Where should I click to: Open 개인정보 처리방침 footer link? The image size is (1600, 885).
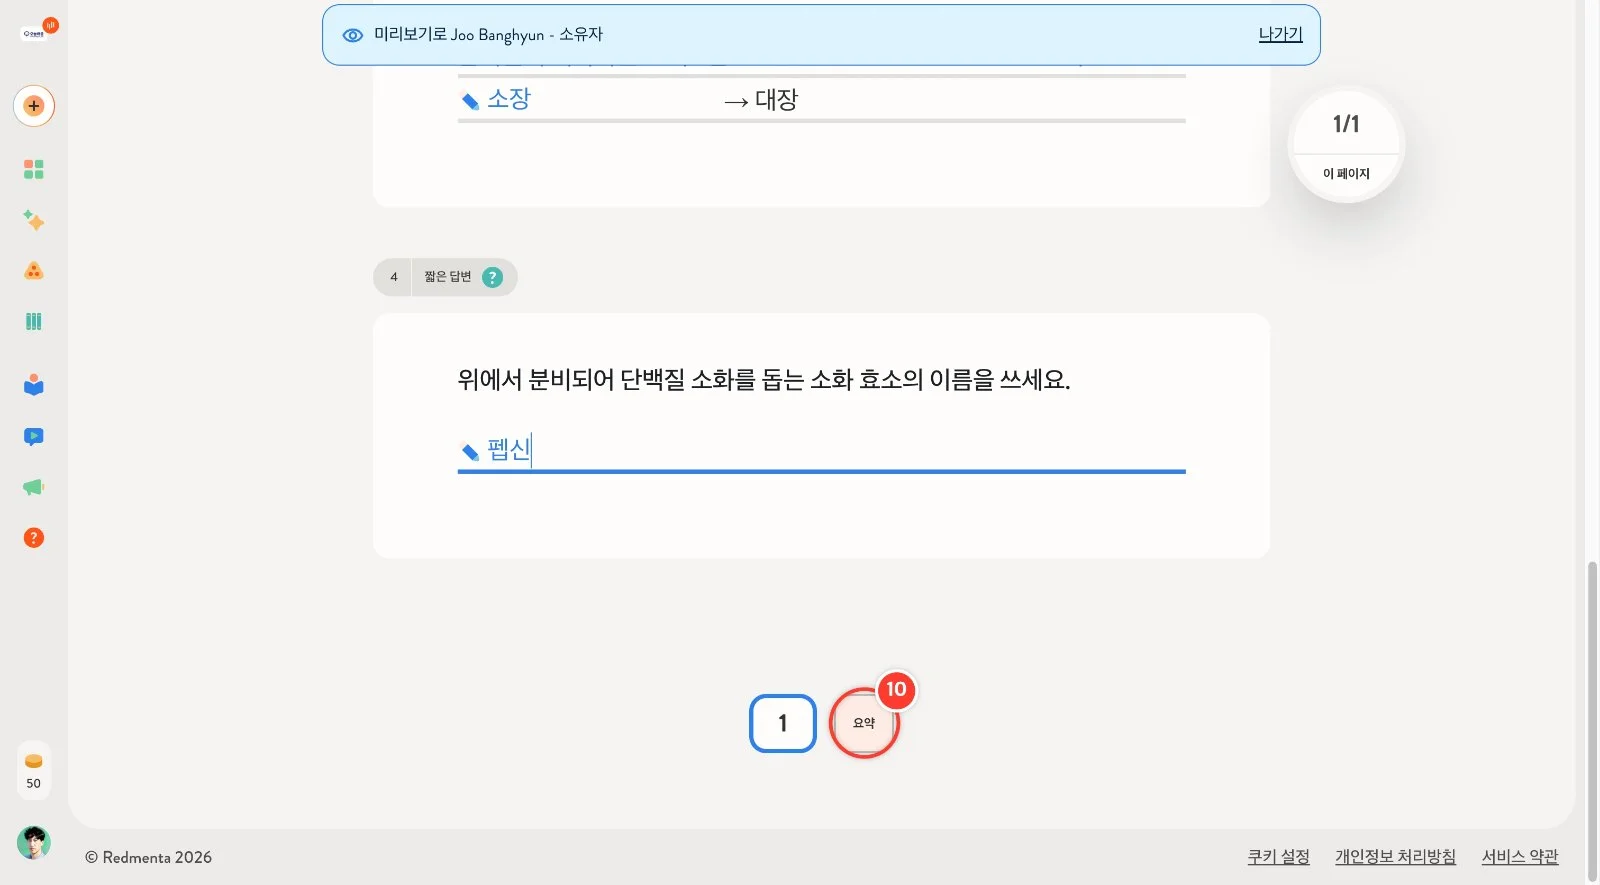1395,857
